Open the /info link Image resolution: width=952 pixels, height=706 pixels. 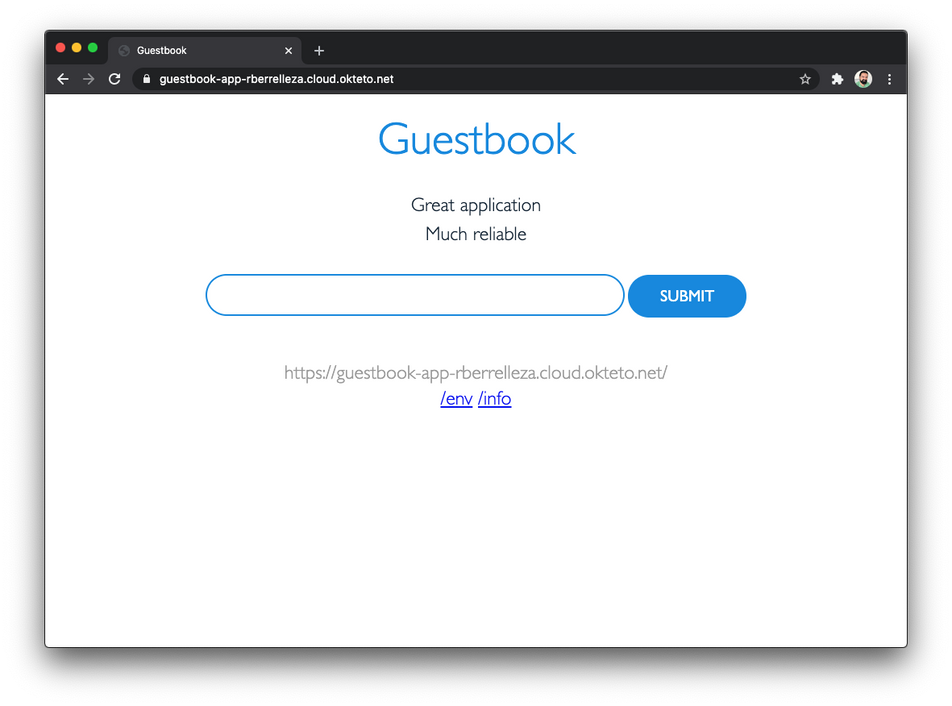(494, 398)
